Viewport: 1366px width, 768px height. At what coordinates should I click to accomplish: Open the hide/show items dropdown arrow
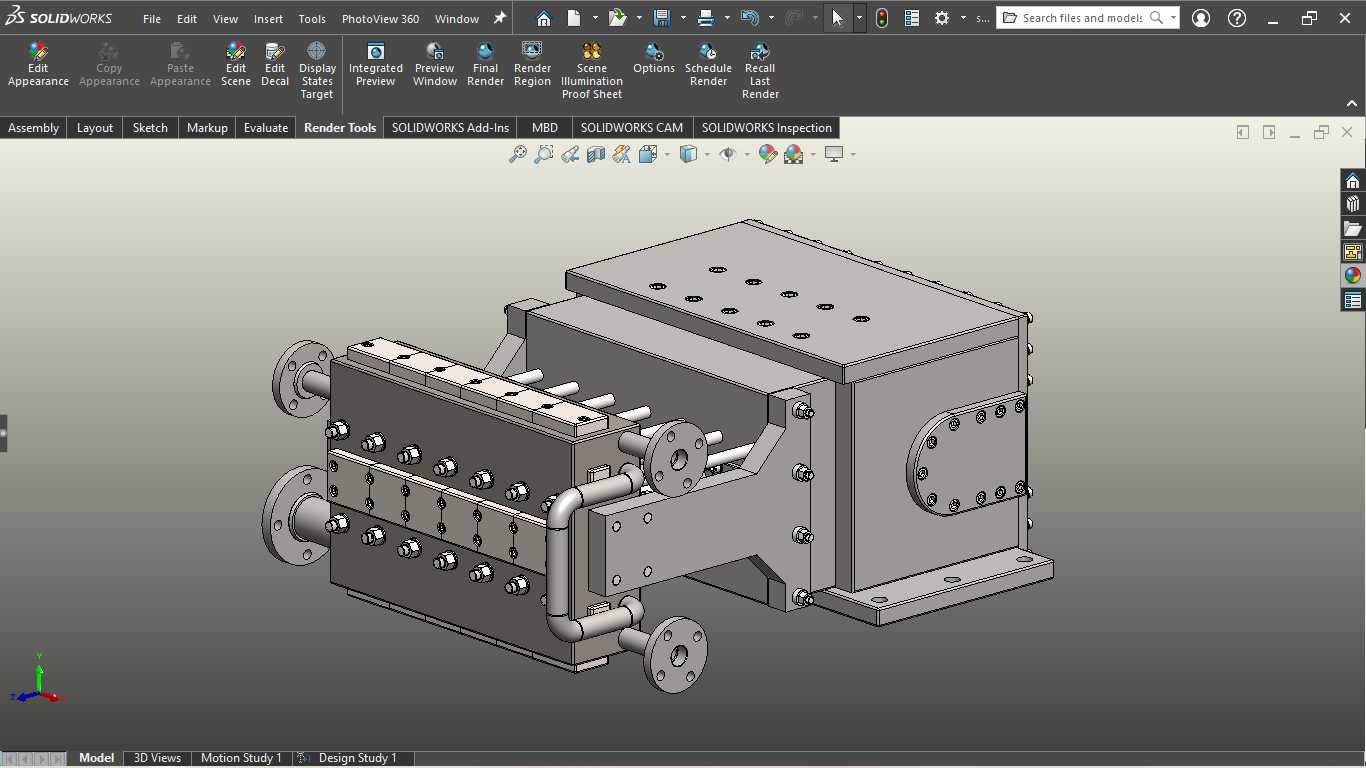[x=747, y=154]
